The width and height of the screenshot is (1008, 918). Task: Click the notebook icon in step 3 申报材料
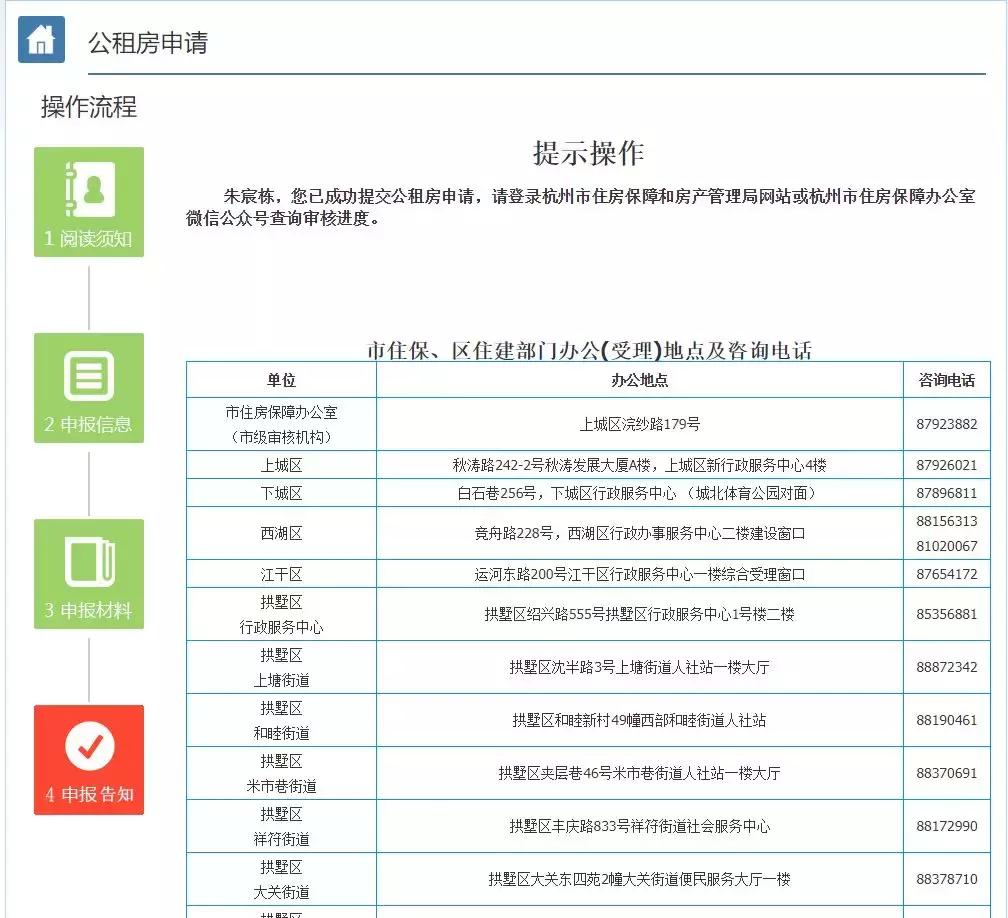(88, 559)
